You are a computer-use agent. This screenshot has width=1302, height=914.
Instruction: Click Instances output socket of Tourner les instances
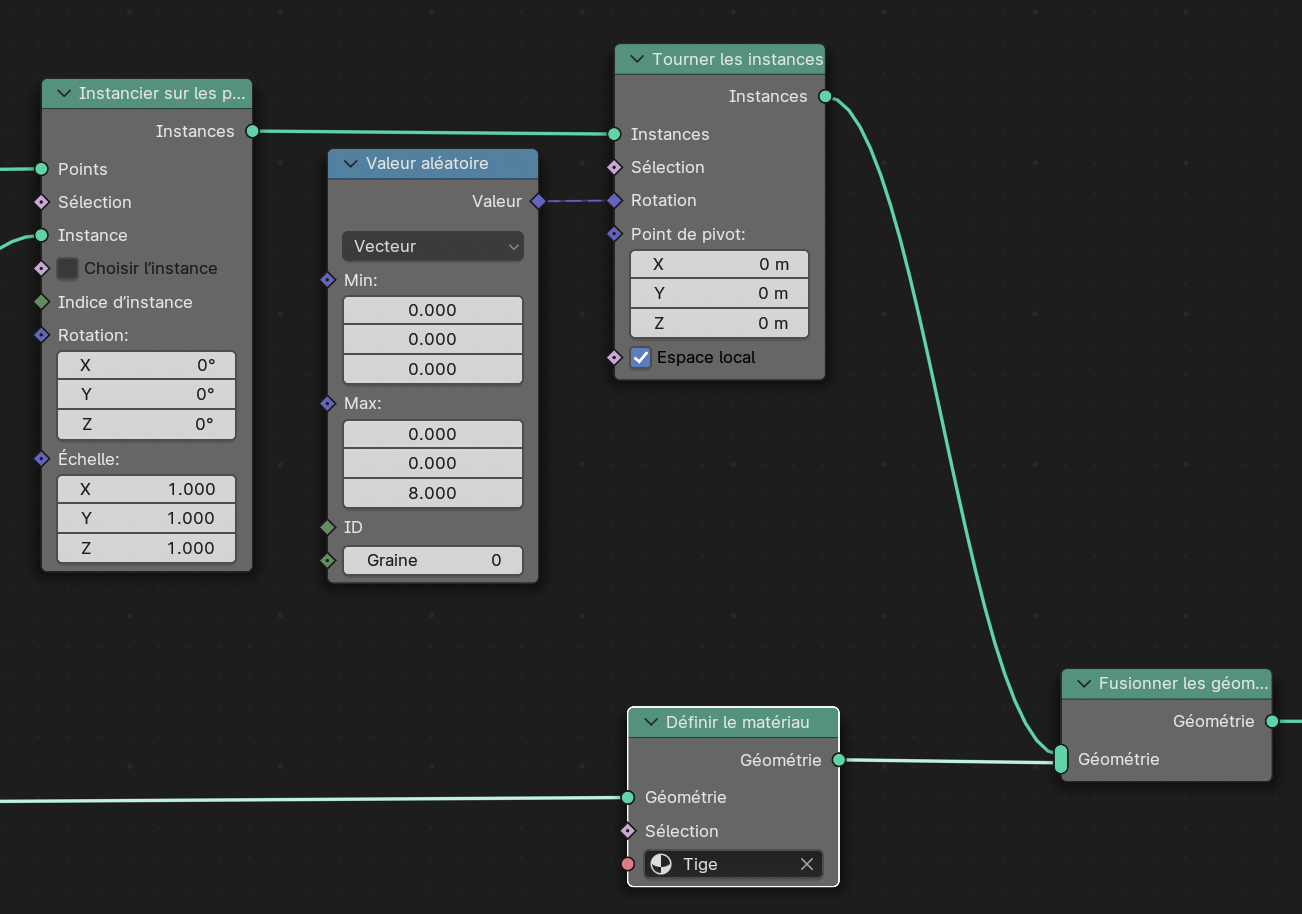click(825, 96)
